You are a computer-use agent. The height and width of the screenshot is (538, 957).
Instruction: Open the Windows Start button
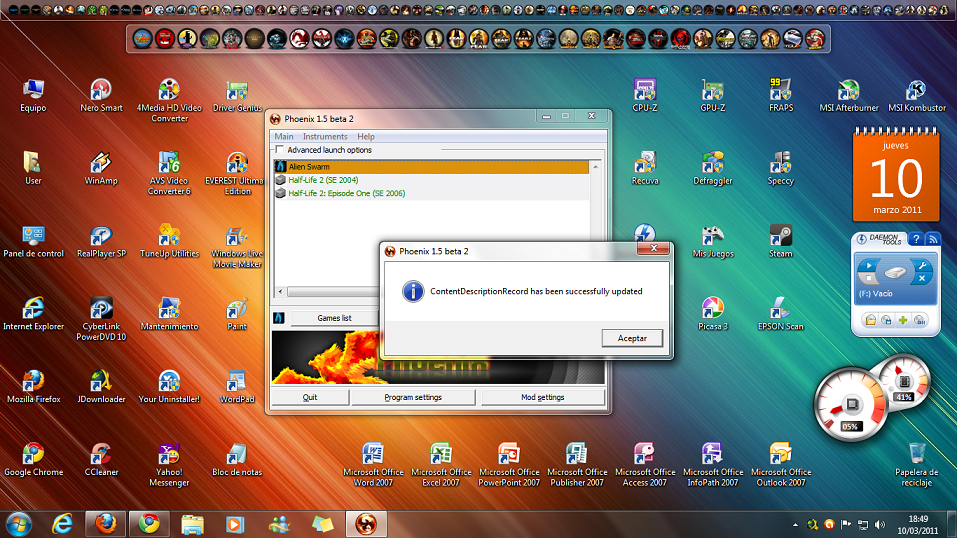(19, 525)
